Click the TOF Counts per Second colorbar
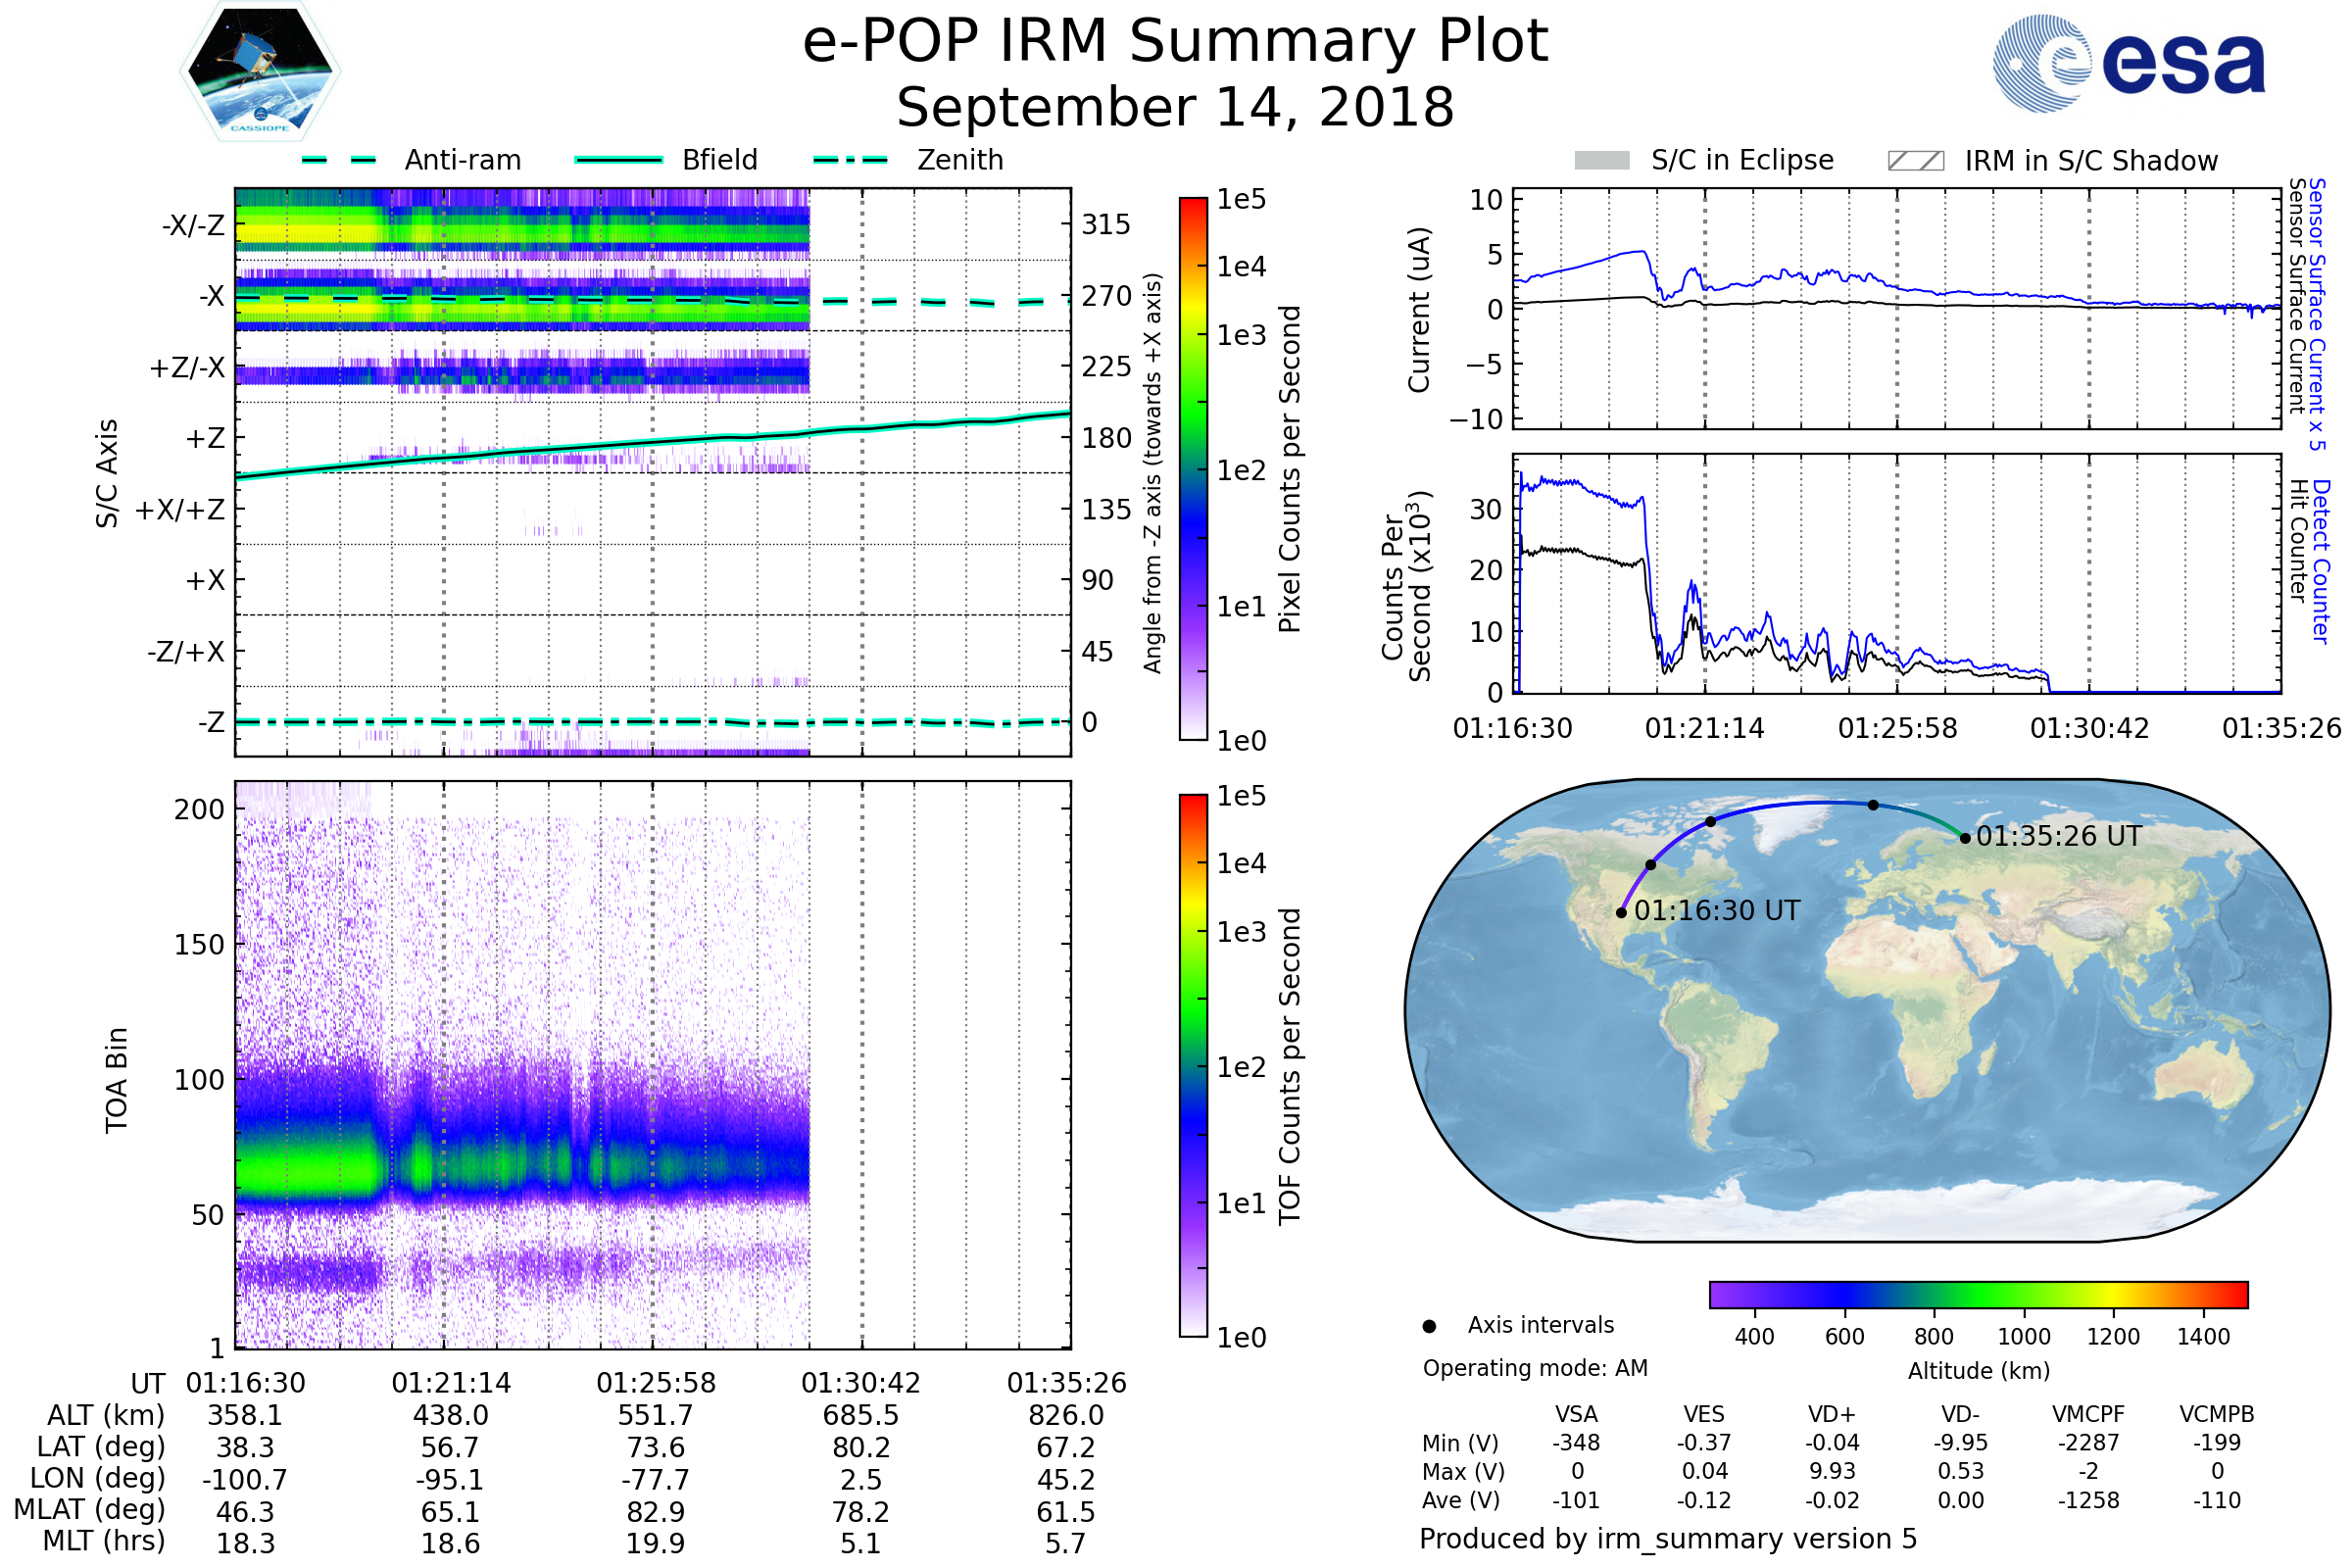2352x1568 pixels. [x=1193, y=1066]
